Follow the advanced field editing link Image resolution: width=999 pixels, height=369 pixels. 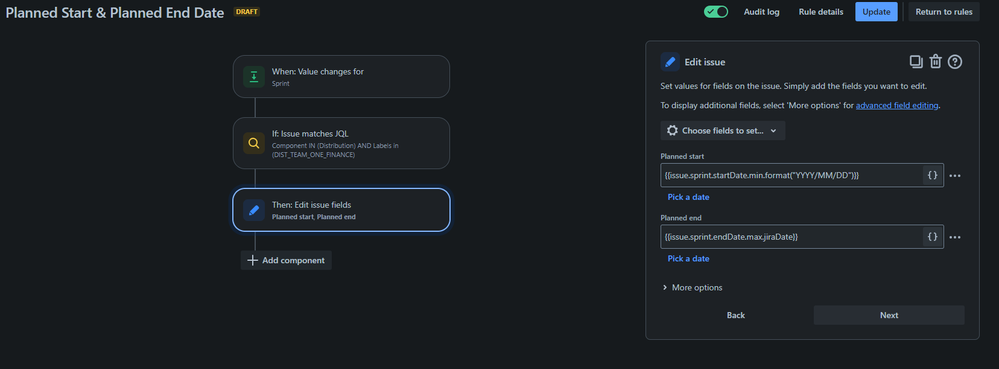(x=897, y=106)
